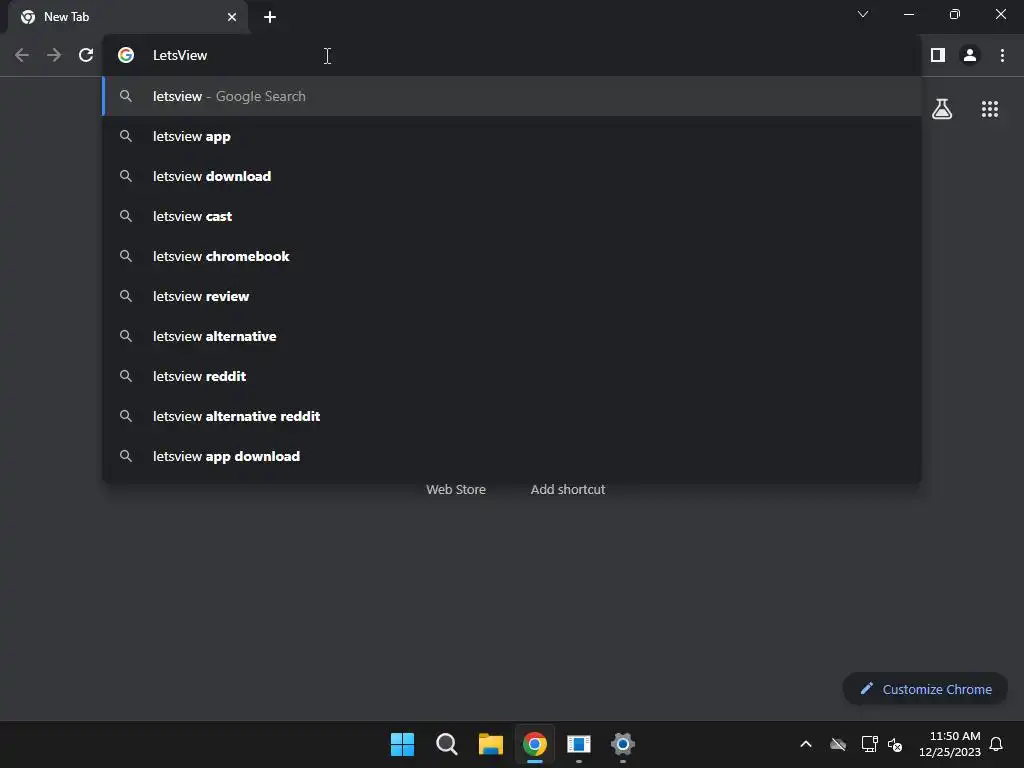Click the muted volume tray icon
The image size is (1024, 768).
[895, 744]
